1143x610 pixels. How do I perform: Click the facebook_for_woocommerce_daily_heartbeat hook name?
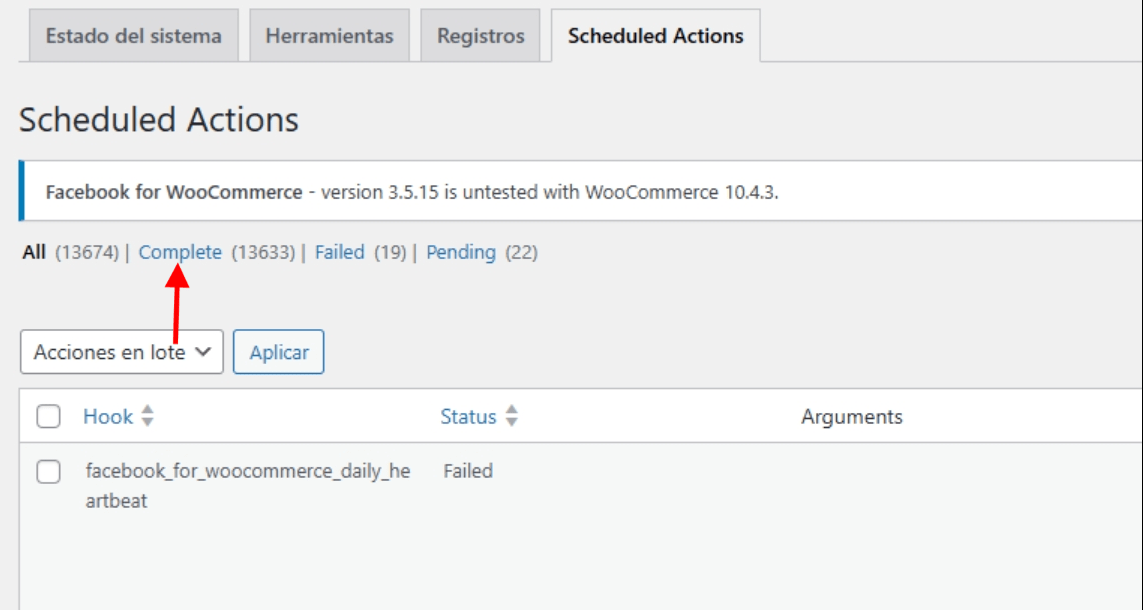tap(247, 485)
